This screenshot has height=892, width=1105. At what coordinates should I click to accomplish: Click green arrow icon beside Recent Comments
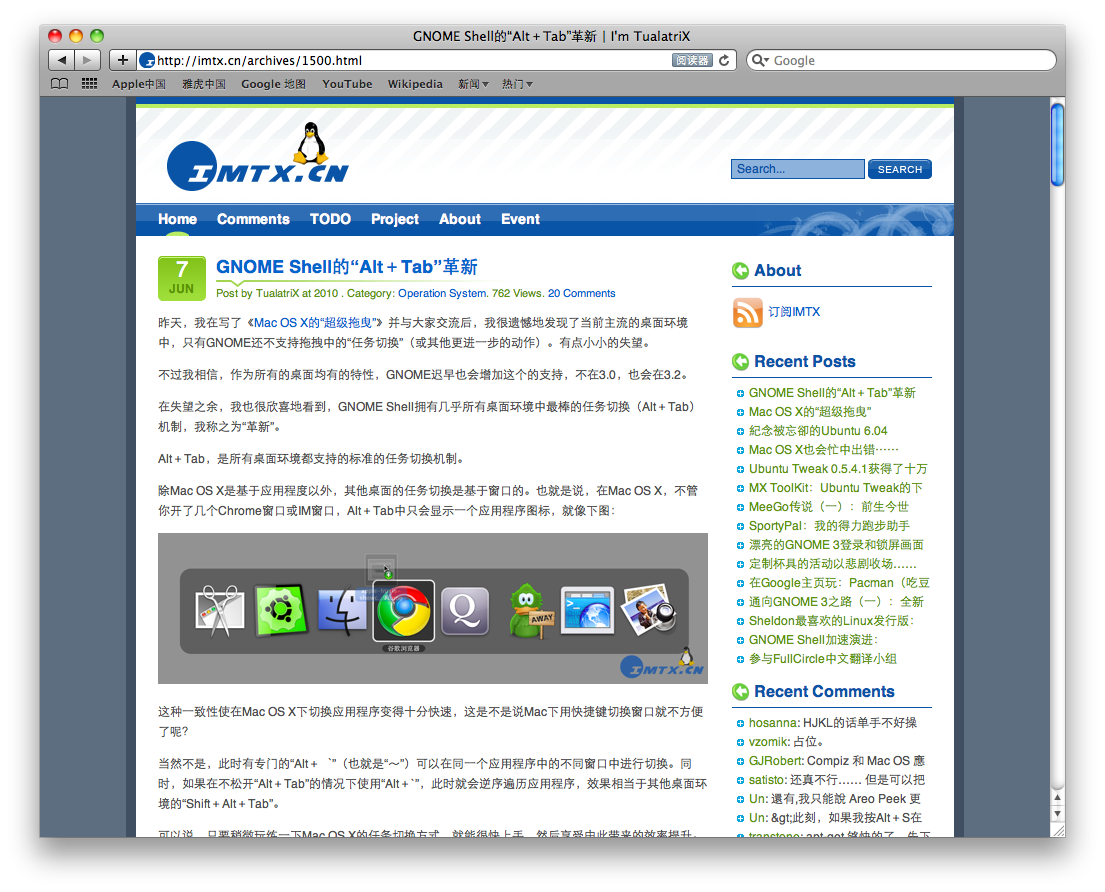pos(741,692)
